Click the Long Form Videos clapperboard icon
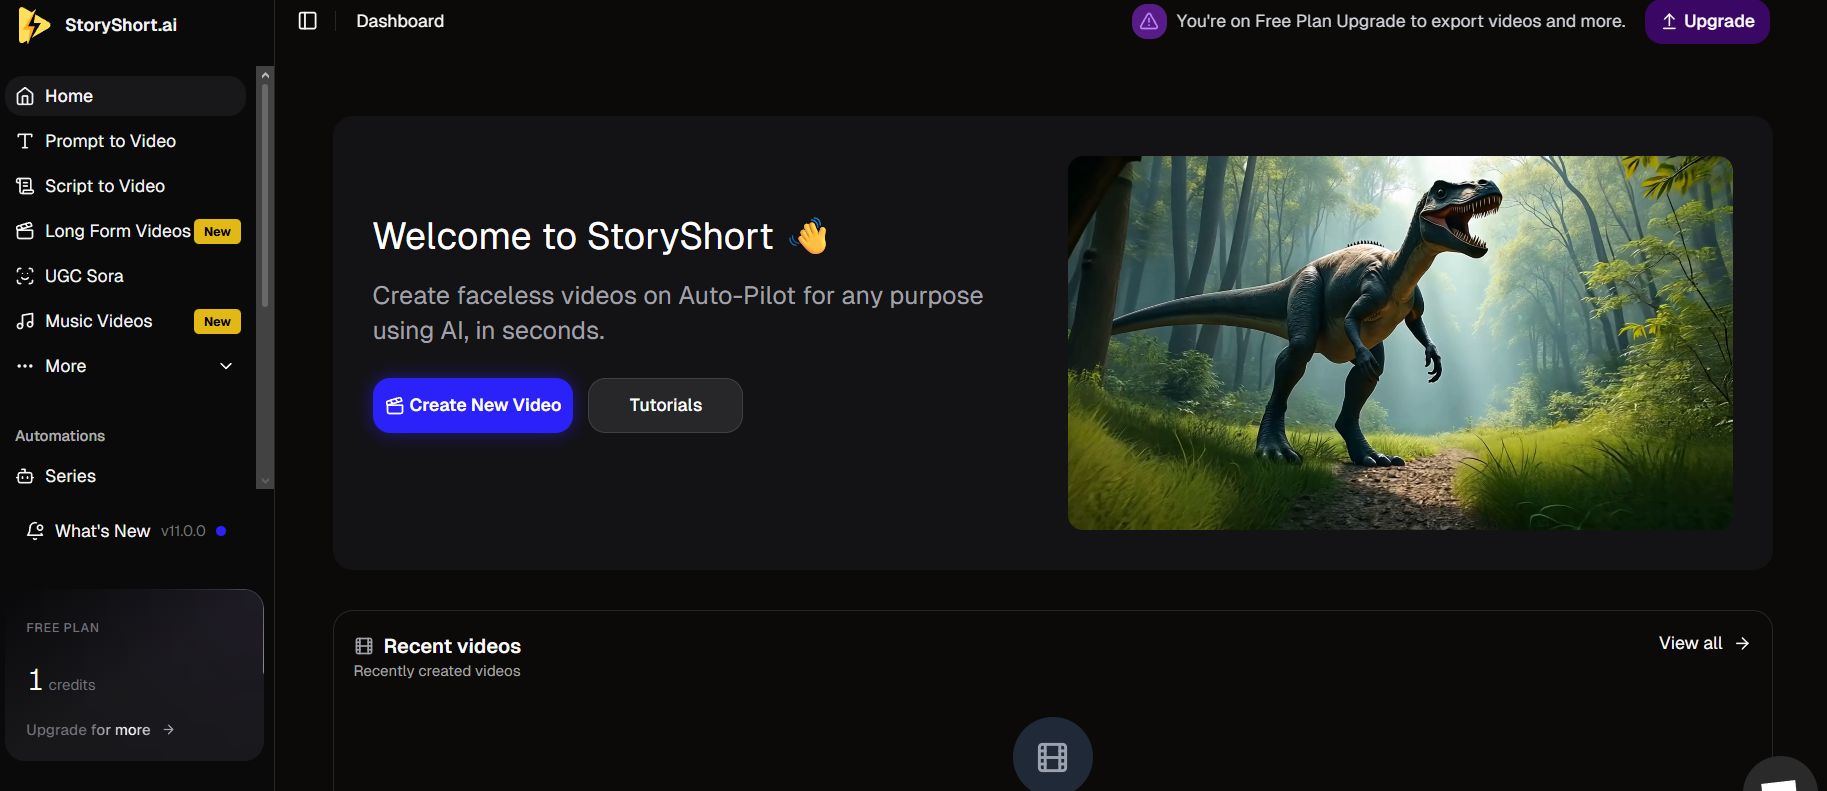The image size is (1827, 791). 25,231
